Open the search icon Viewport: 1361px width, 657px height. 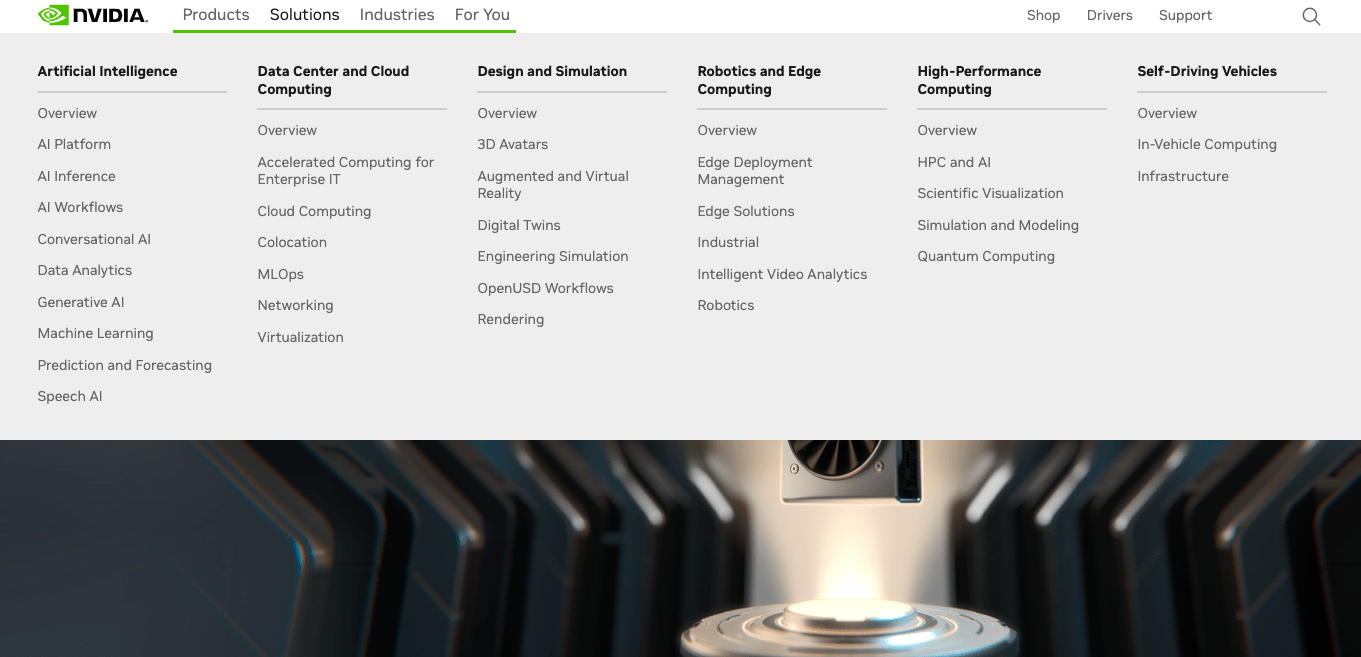point(1310,16)
